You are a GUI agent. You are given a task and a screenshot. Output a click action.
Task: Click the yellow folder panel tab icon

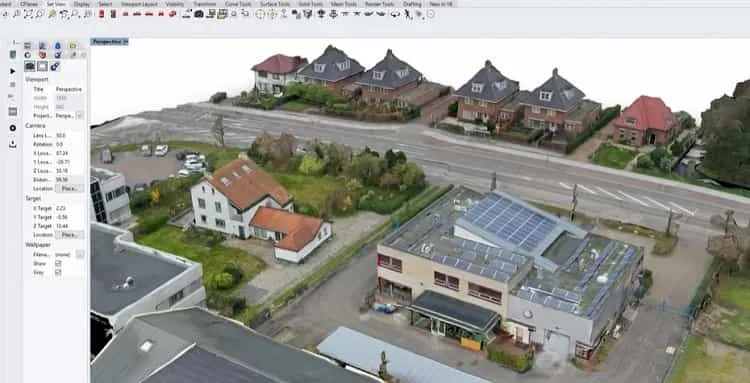click(x=73, y=45)
